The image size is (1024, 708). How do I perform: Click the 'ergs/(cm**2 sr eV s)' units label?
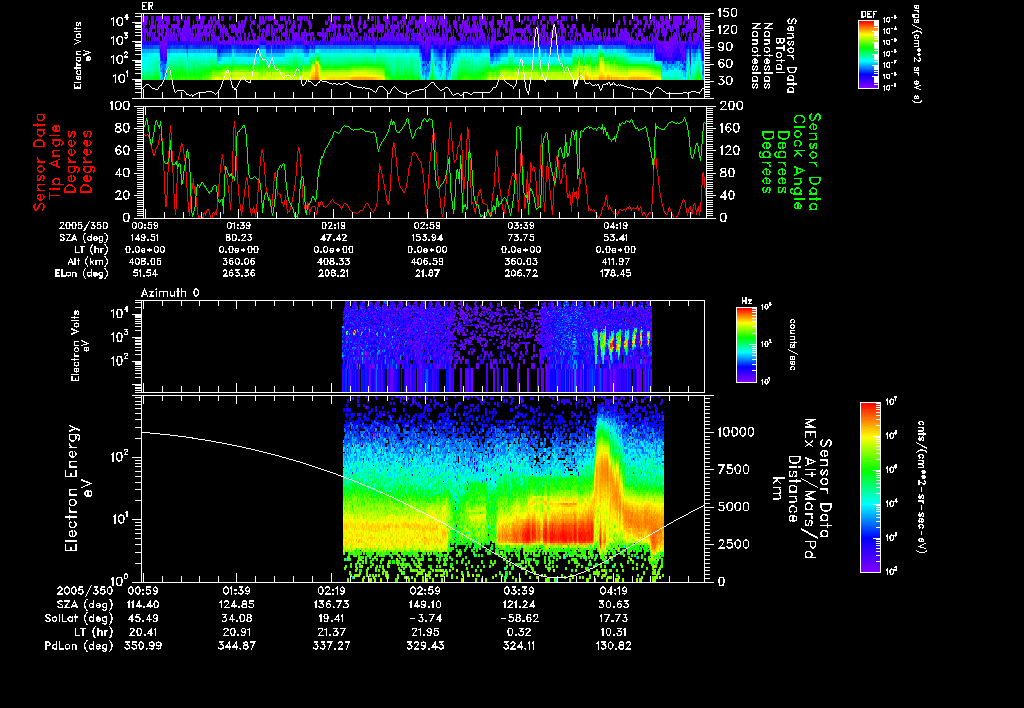coord(916,54)
